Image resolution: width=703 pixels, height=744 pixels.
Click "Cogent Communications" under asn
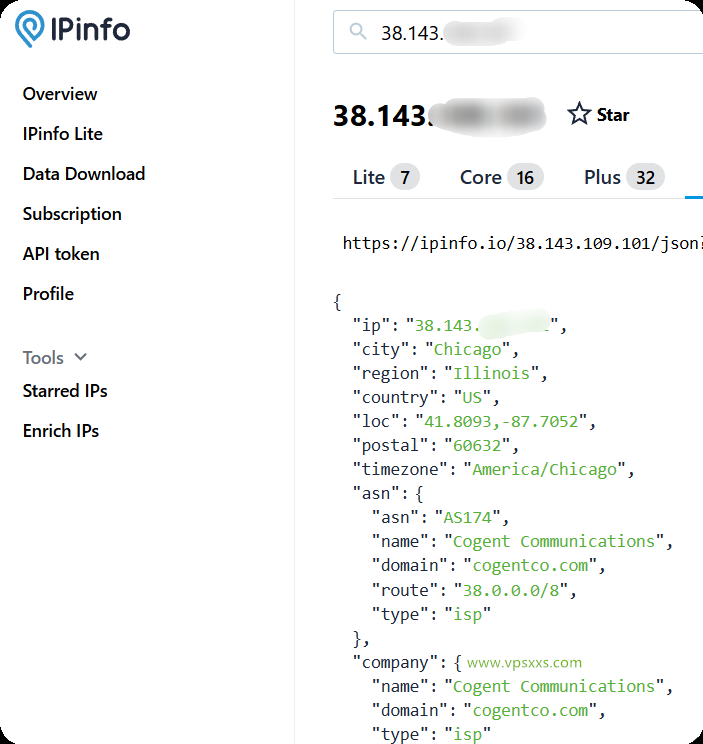coord(554,541)
